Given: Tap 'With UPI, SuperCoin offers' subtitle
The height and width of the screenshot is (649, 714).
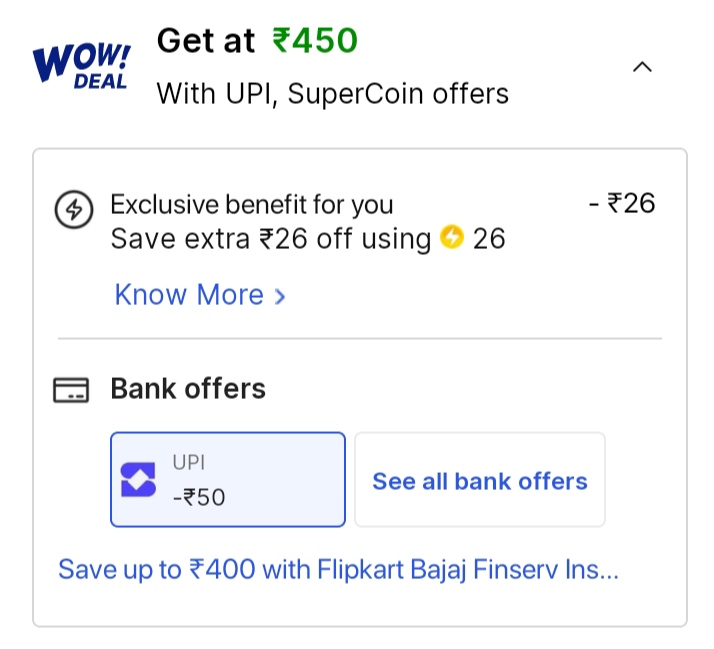Looking at the screenshot, I should click(333, 94).
